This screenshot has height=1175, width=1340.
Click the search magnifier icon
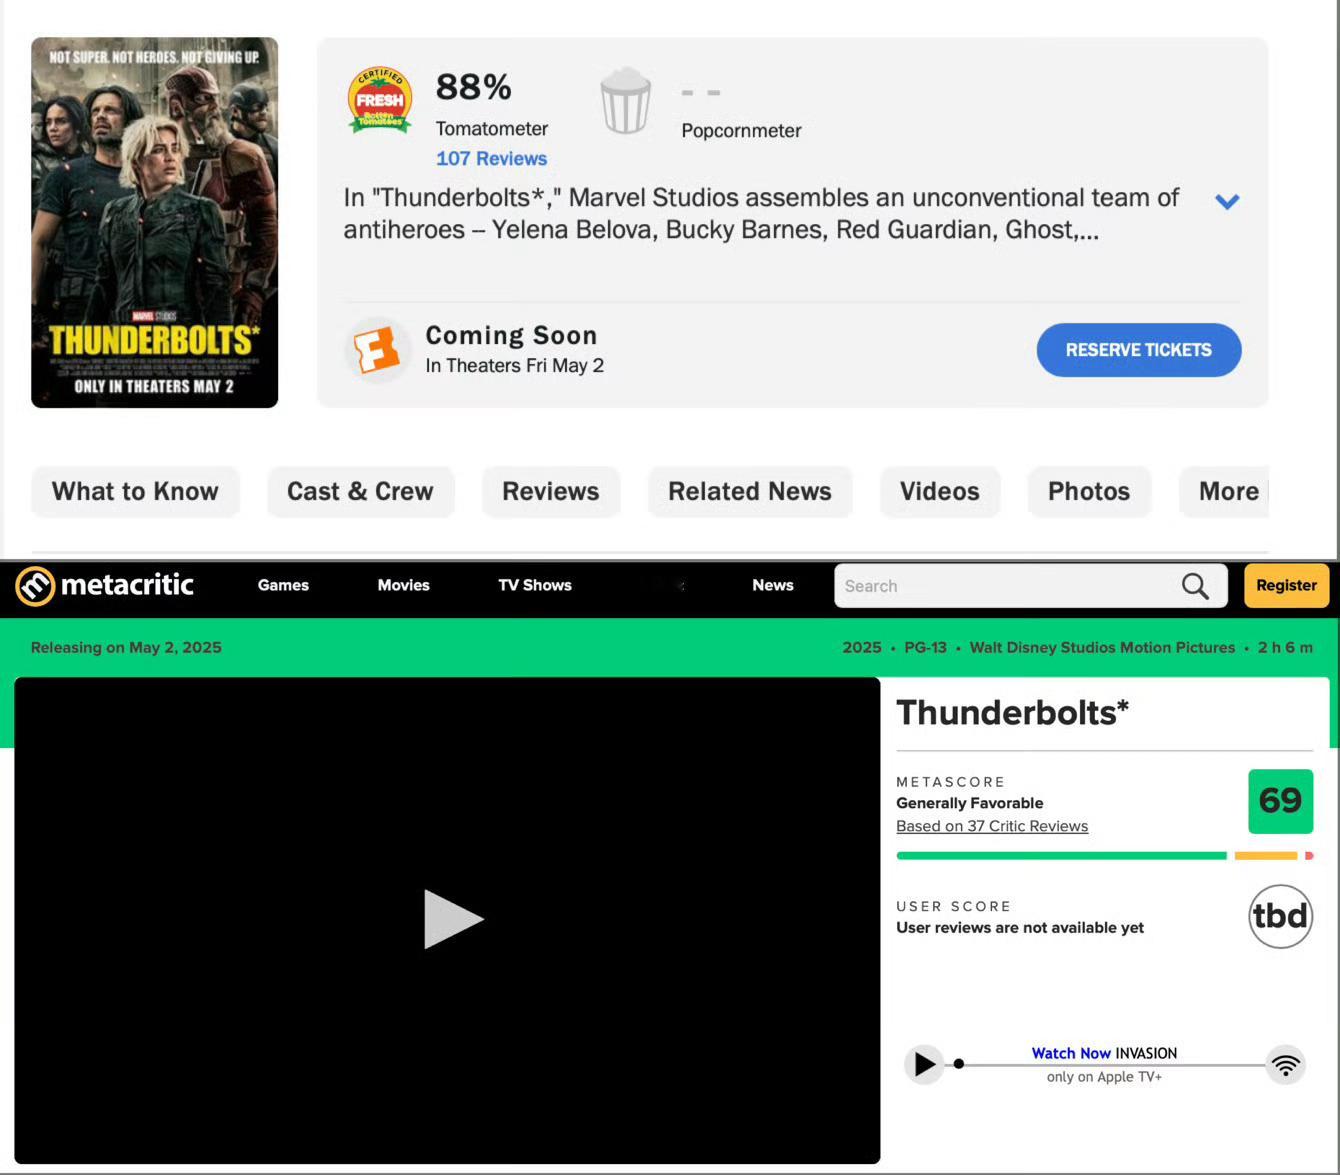pos(1195,586)
